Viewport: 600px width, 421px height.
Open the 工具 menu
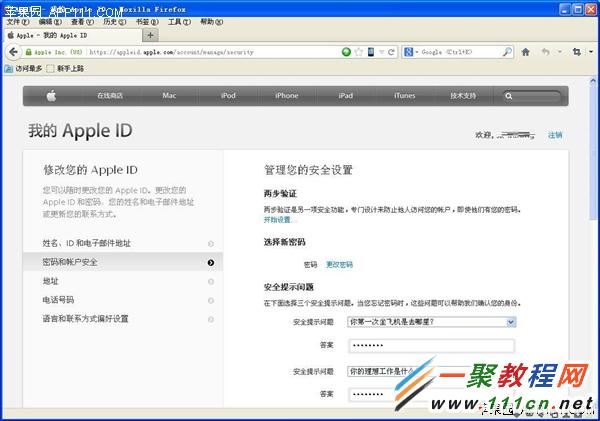179,22
